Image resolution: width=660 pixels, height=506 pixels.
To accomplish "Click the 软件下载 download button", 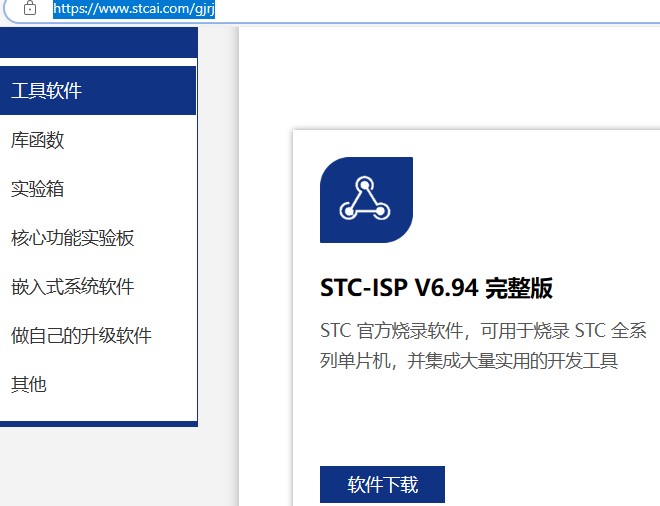I will tap(382, 484).
